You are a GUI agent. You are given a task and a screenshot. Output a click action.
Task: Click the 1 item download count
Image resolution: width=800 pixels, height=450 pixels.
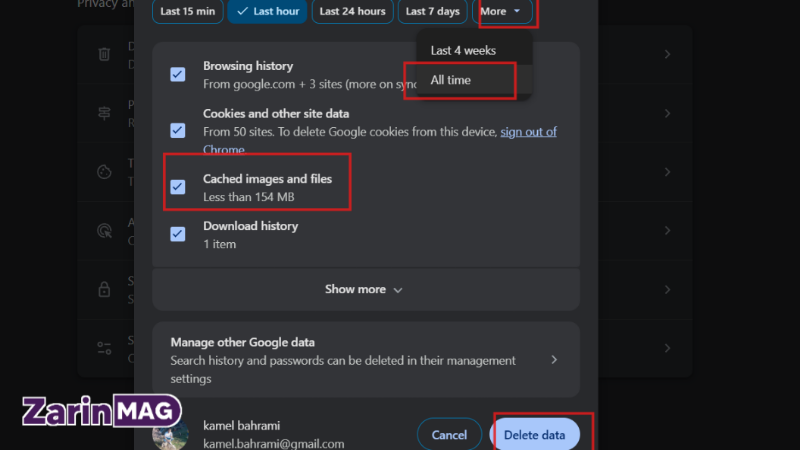point(219,244)
